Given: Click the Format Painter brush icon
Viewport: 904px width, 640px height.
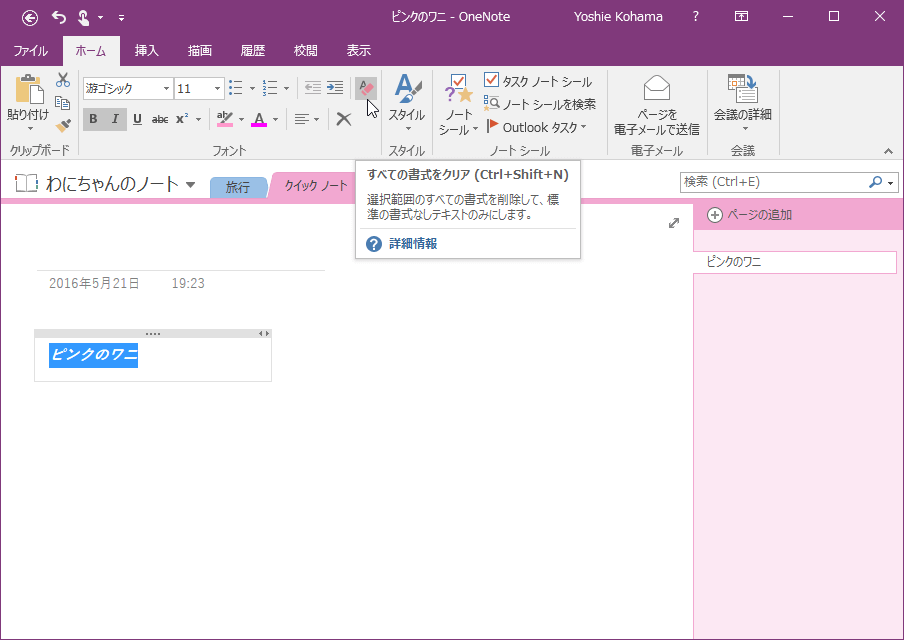Looking at the screenshot, I should coord(63,126).
